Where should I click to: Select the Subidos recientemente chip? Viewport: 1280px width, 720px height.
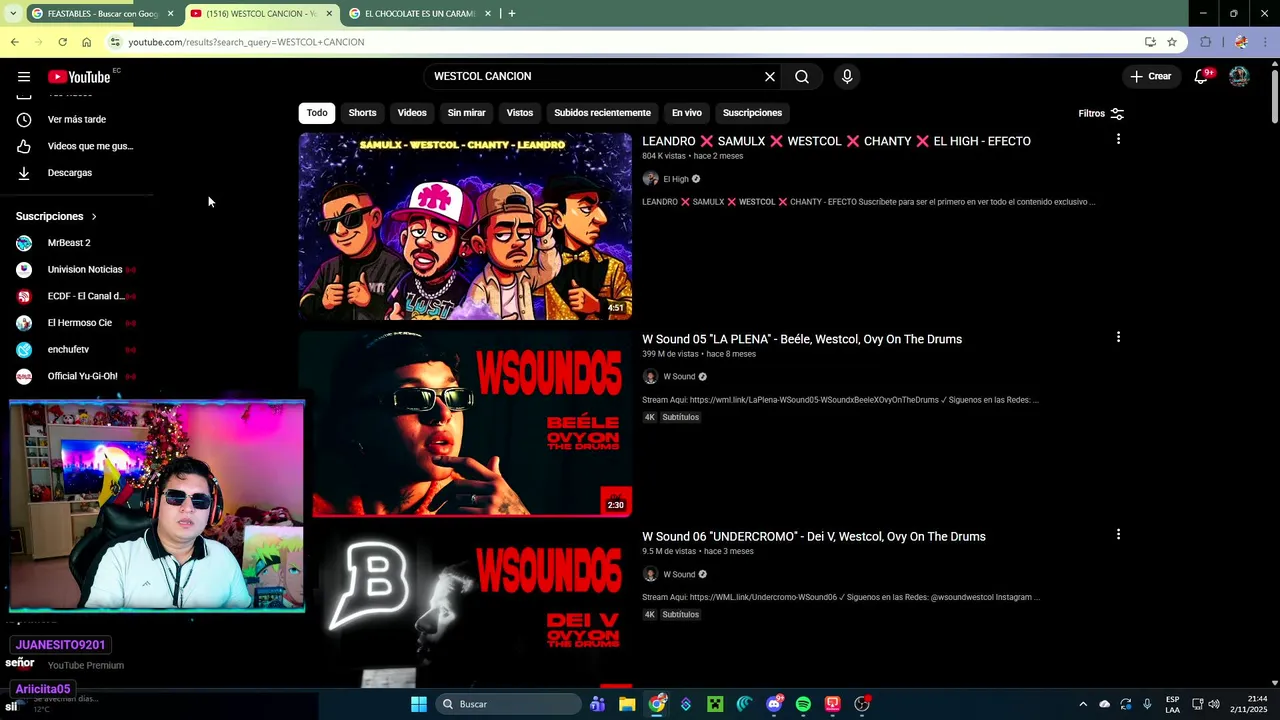pos(602,113)
